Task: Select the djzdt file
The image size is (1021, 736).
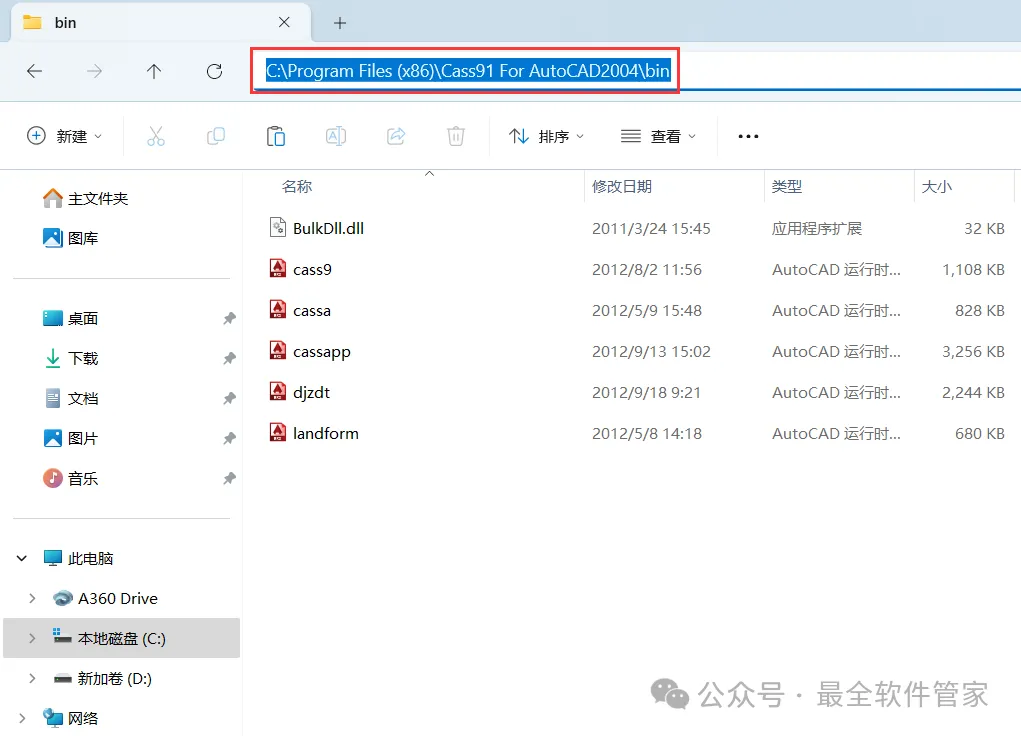Action: 637,392
